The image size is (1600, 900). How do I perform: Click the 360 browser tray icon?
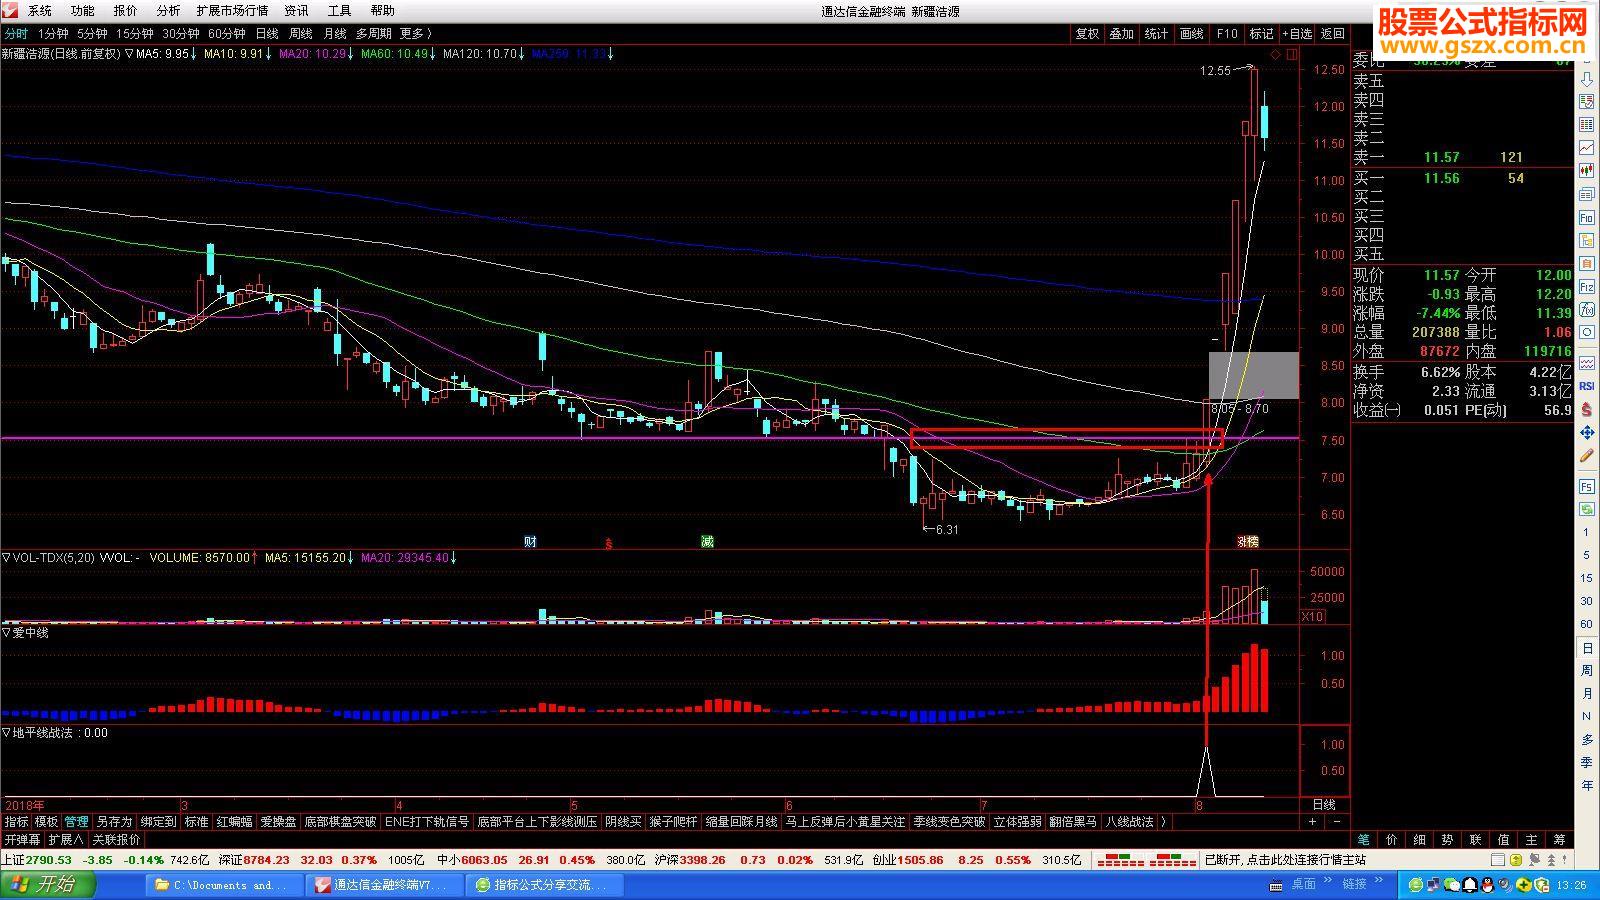point(1415,885)
